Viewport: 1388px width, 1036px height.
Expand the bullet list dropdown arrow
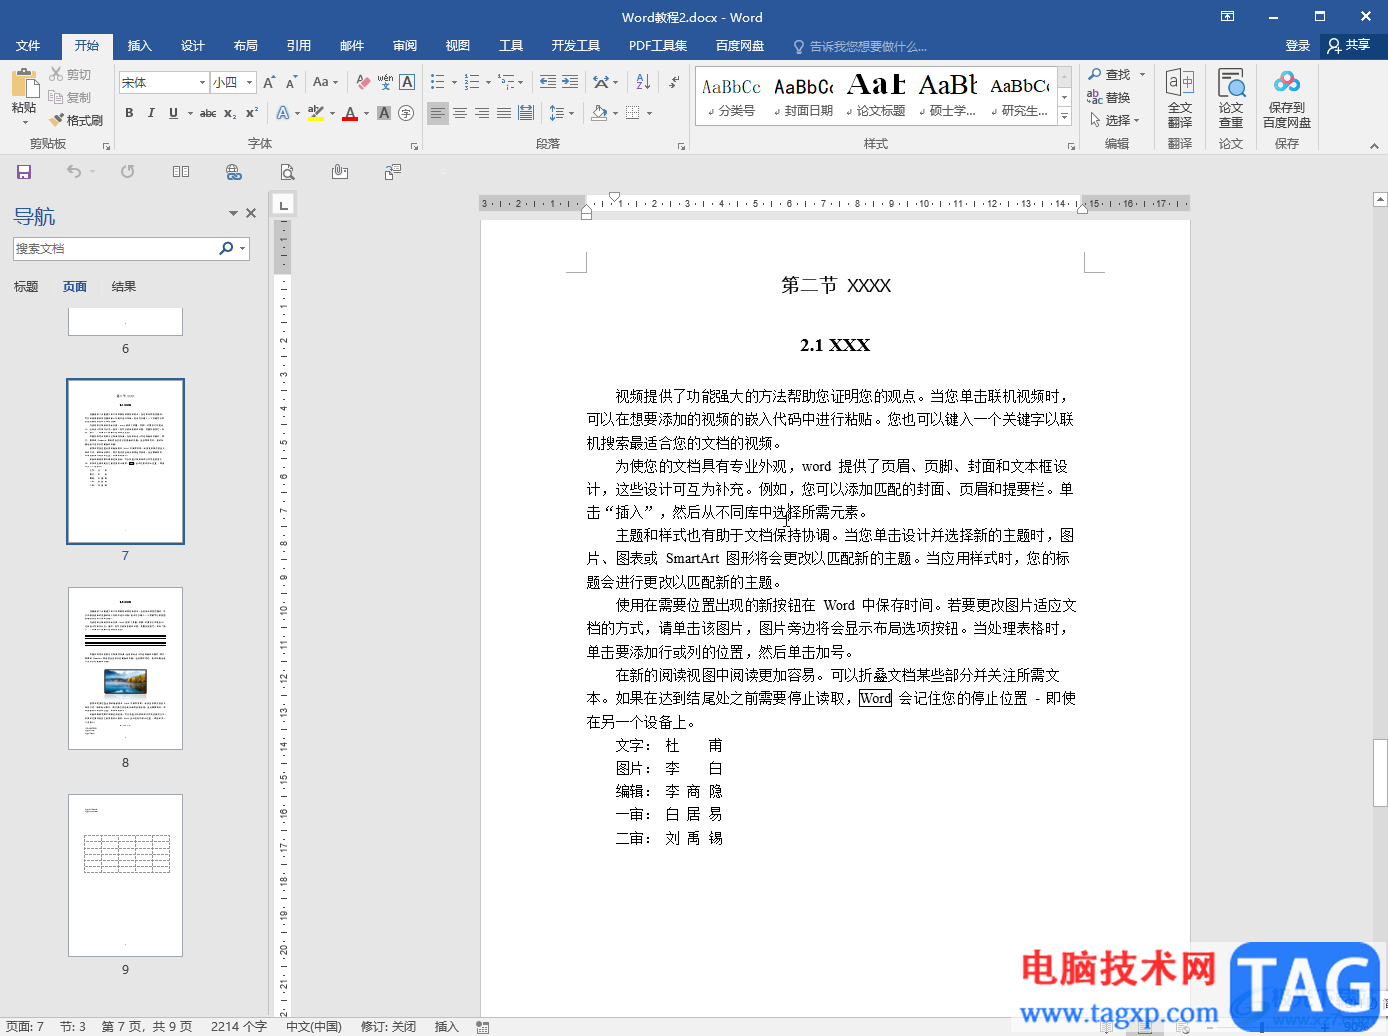(x=454, y=82)
